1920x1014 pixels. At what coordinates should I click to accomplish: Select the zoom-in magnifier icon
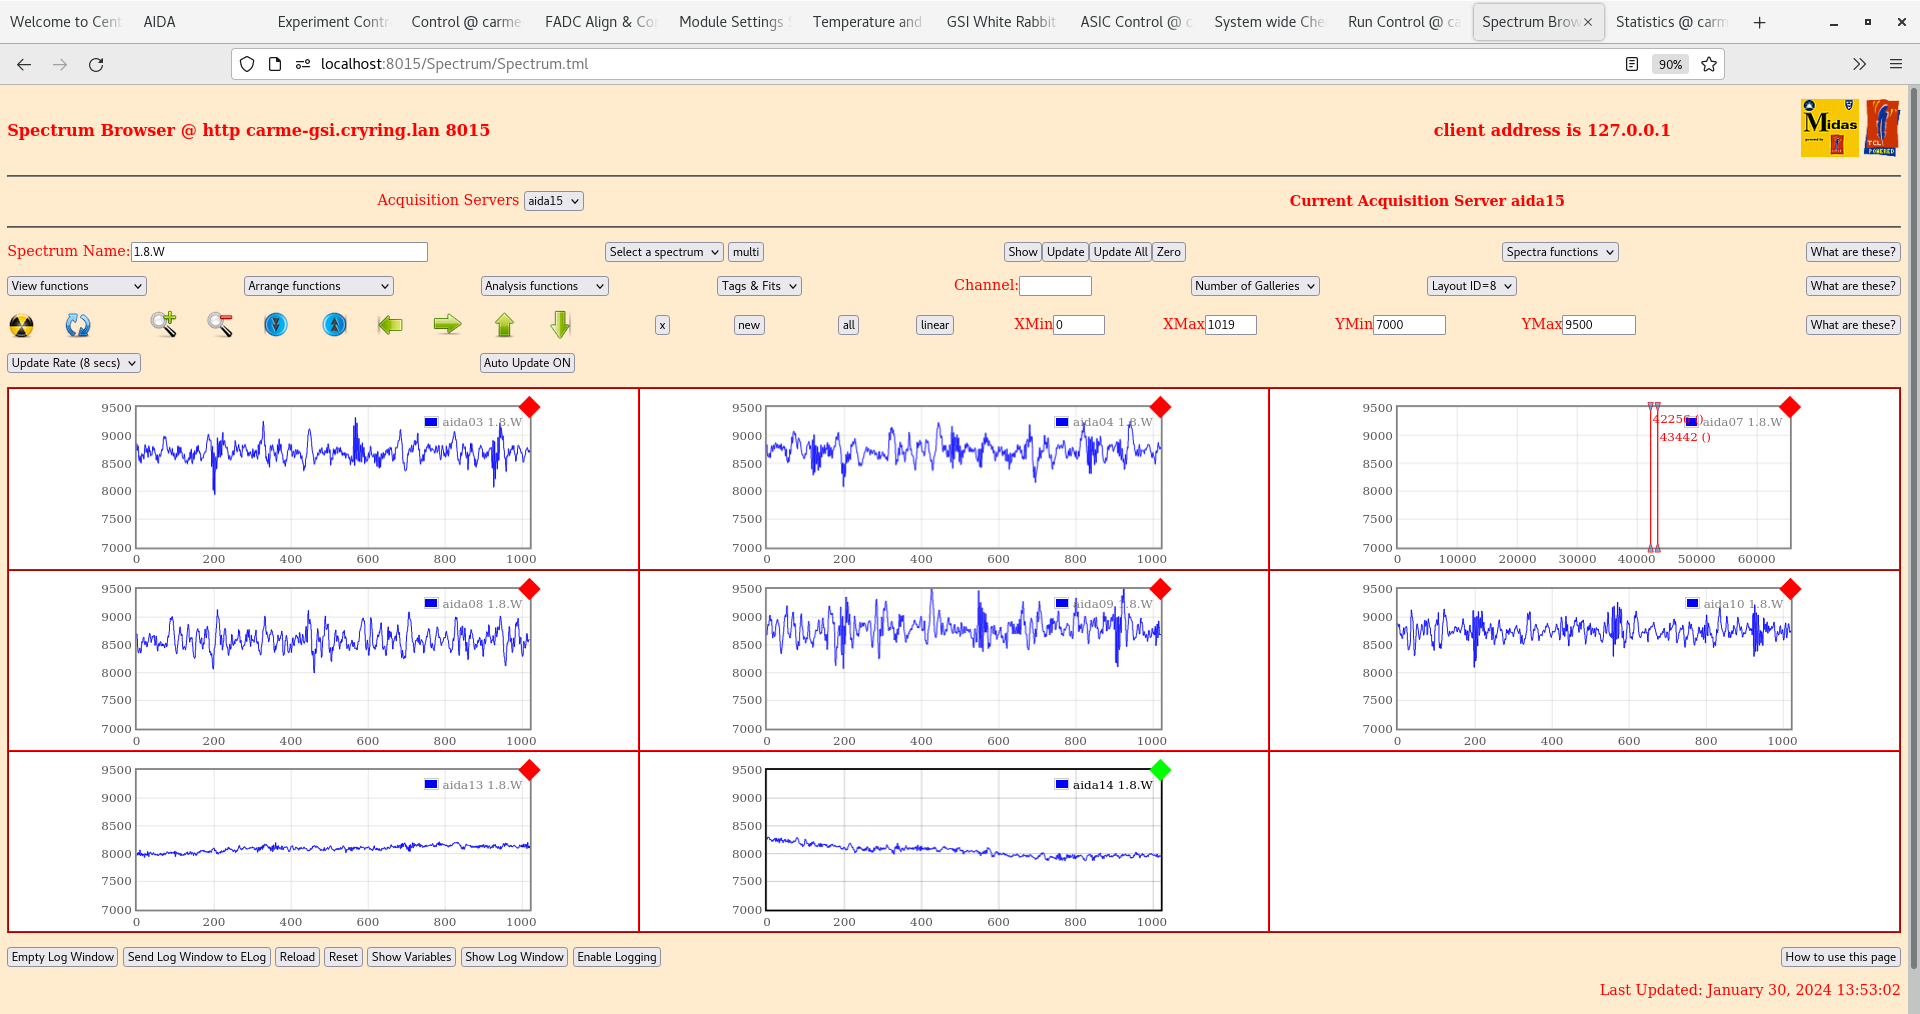(x=164, y=325)
